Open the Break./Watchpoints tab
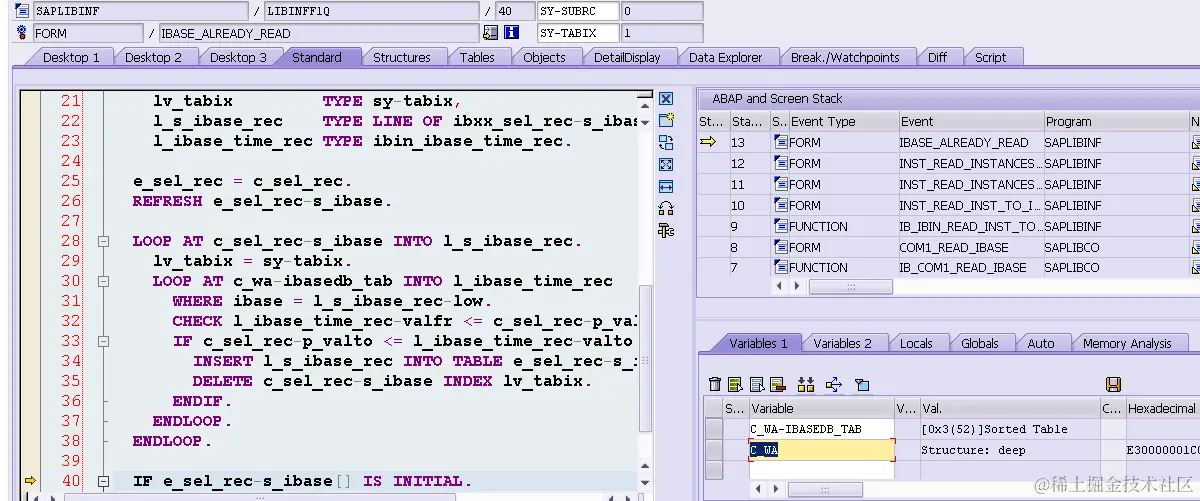Image resolution: width=1200 pixels, height=501 pixels. tap(845, 57)
